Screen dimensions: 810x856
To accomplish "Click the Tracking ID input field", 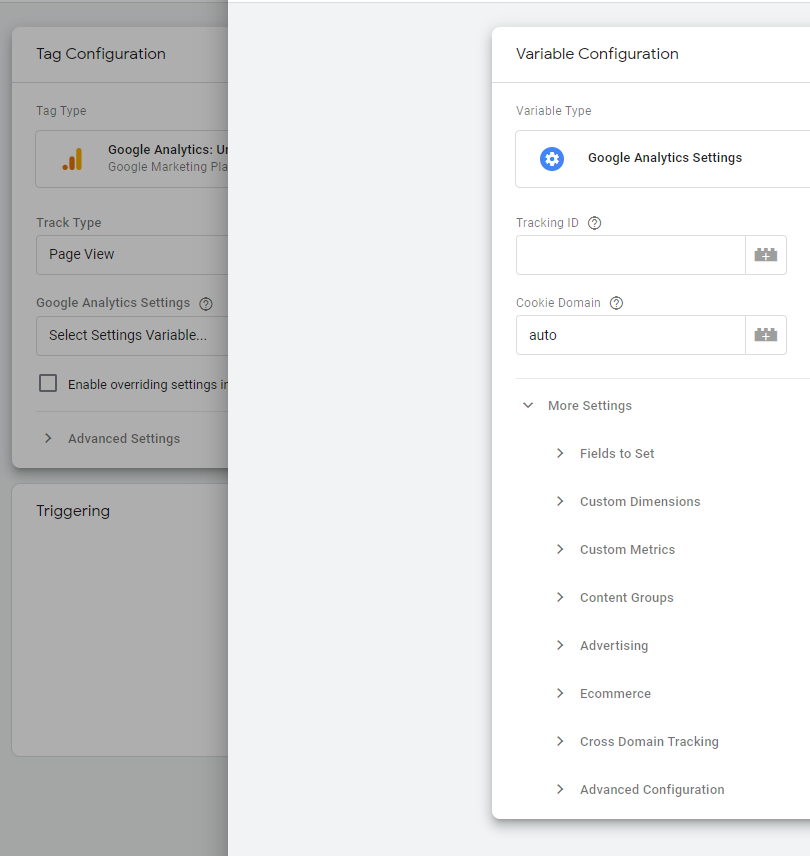I will [x=630, y=255].
